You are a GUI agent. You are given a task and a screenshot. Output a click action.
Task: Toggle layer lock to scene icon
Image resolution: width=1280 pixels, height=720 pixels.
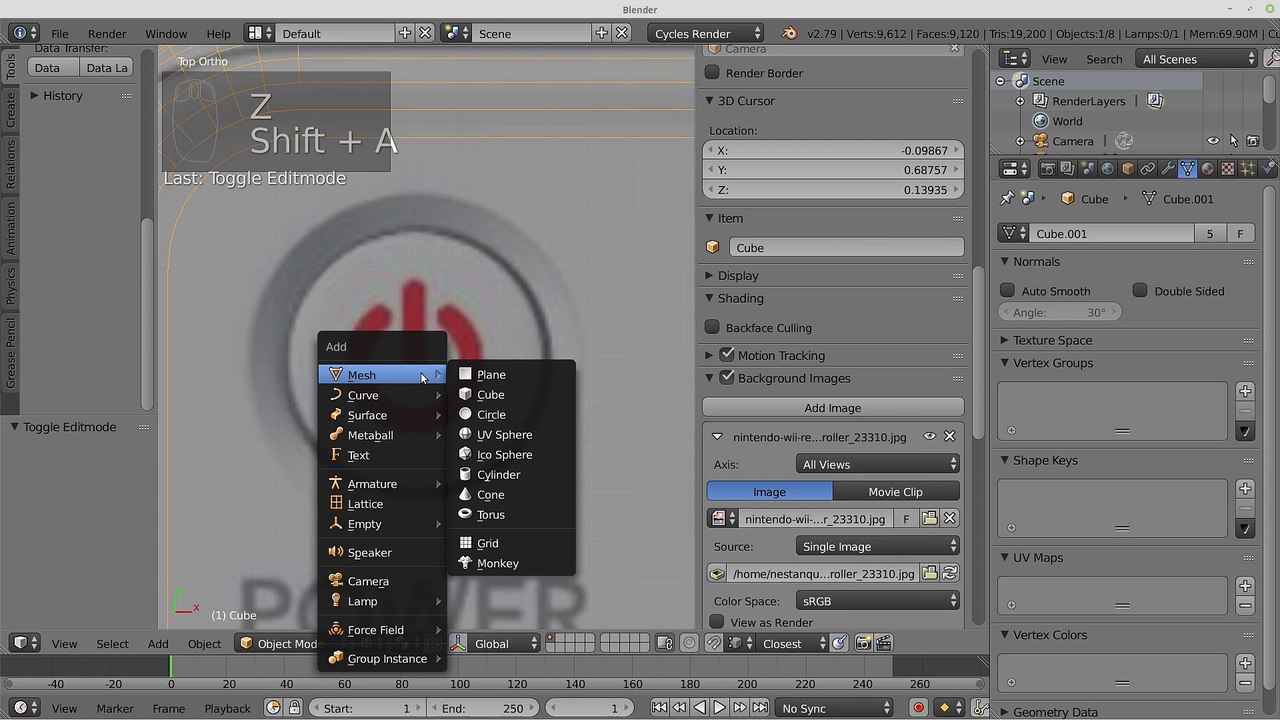tap(665, 643)
